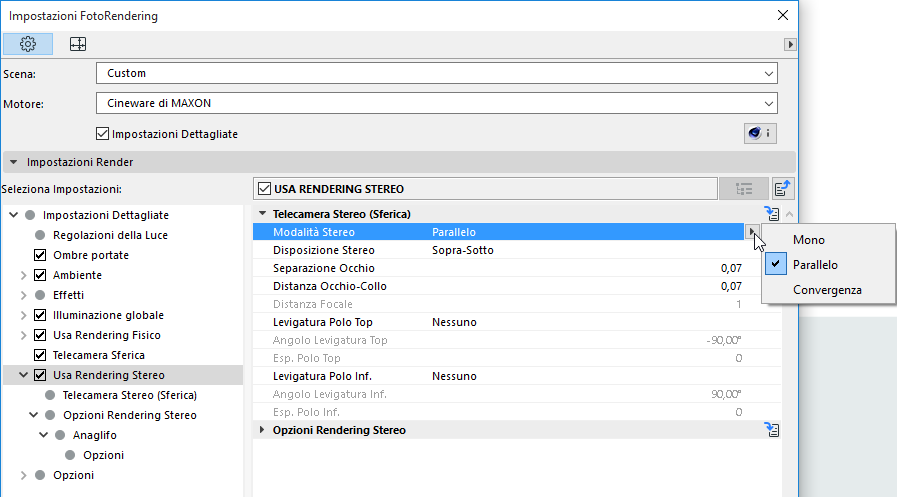The height and width of the screenshot is (497, 897).
Task: Toggle Illuminazione globale checkbox
Action: 40,315
